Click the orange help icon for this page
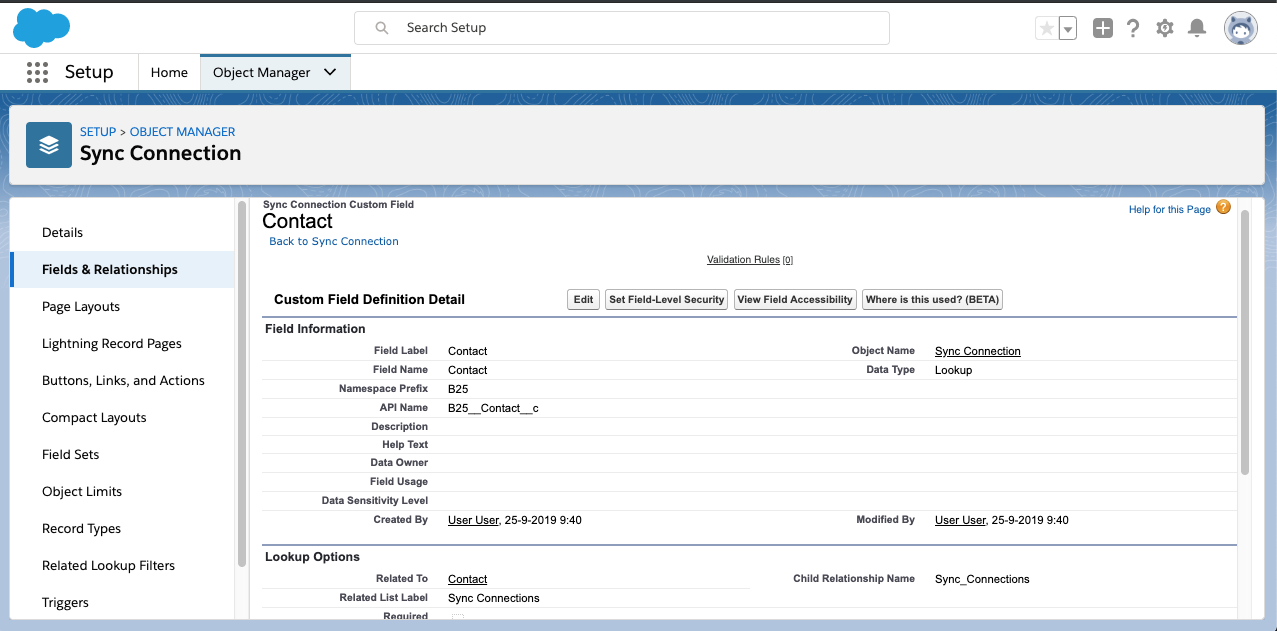Viewport: 1277px width, 631px height. click(1223, 207)
